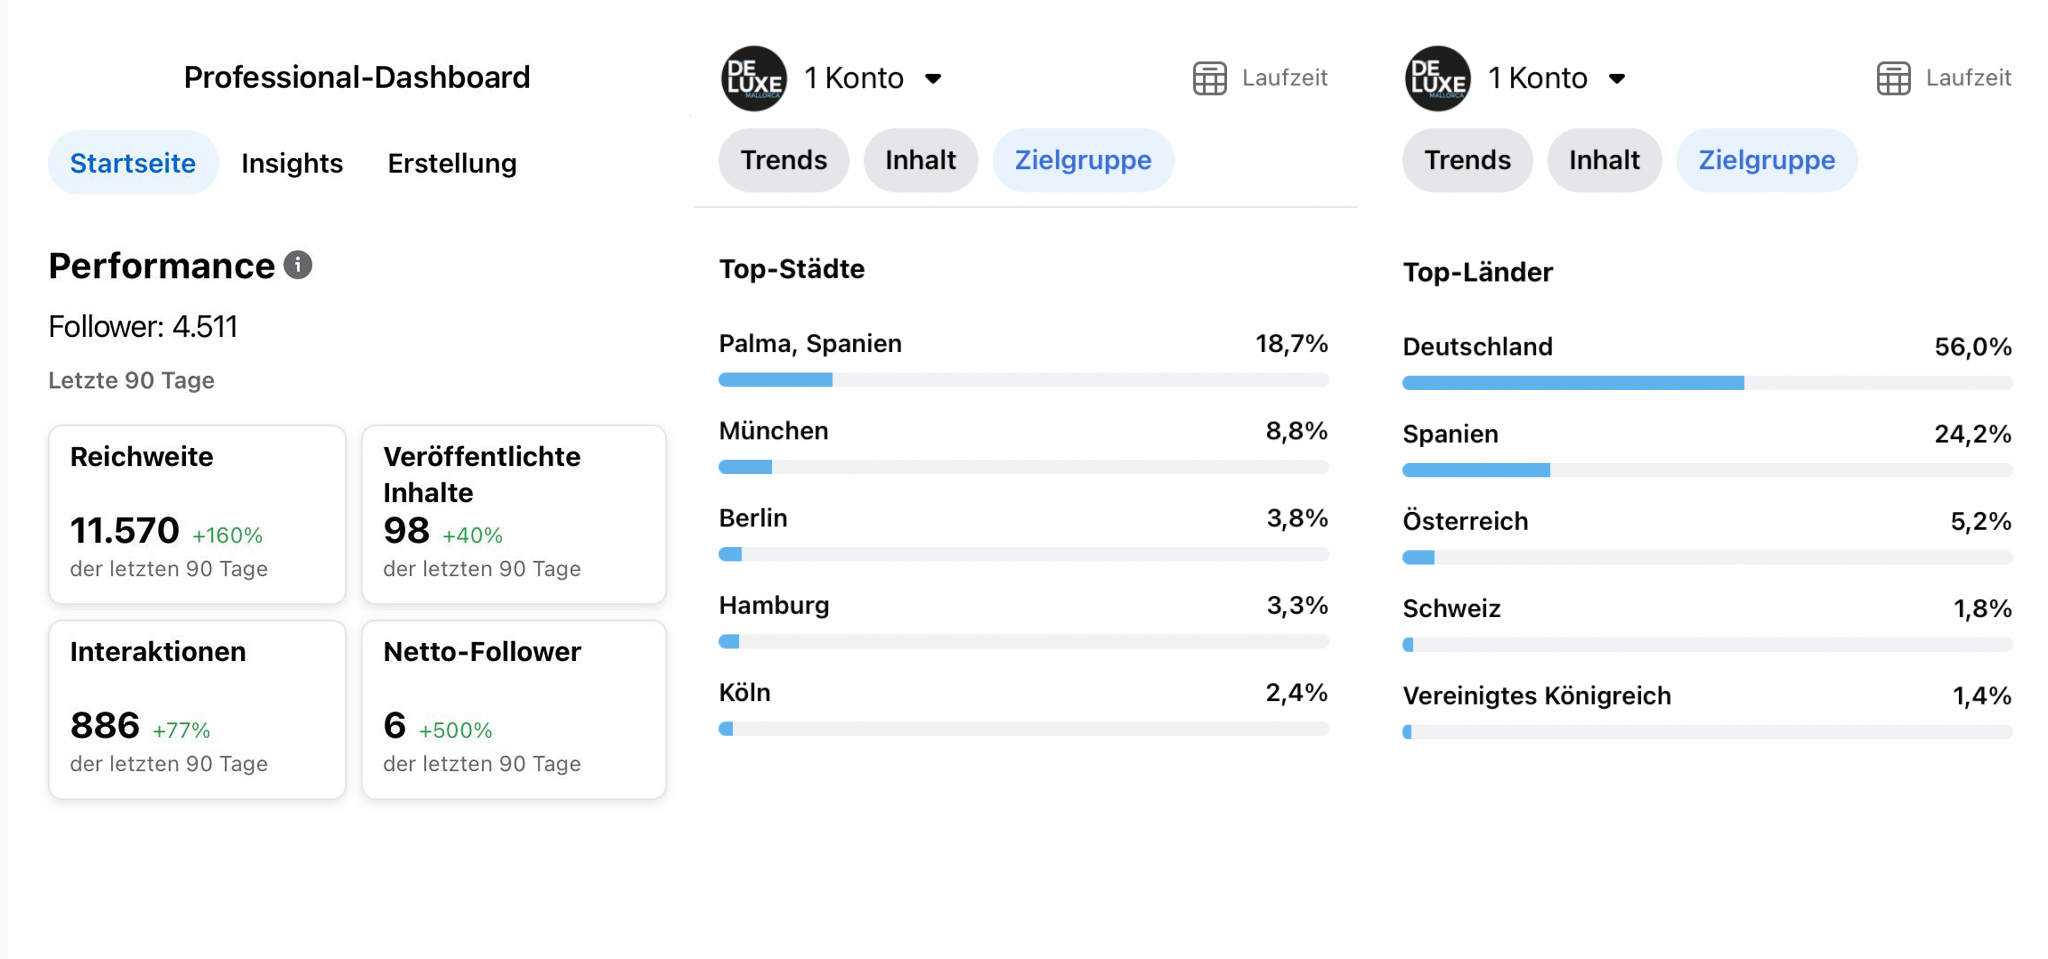Click the Performance info icon
The height and width of the screenshot is (959, 2048).
coord(298,265)
